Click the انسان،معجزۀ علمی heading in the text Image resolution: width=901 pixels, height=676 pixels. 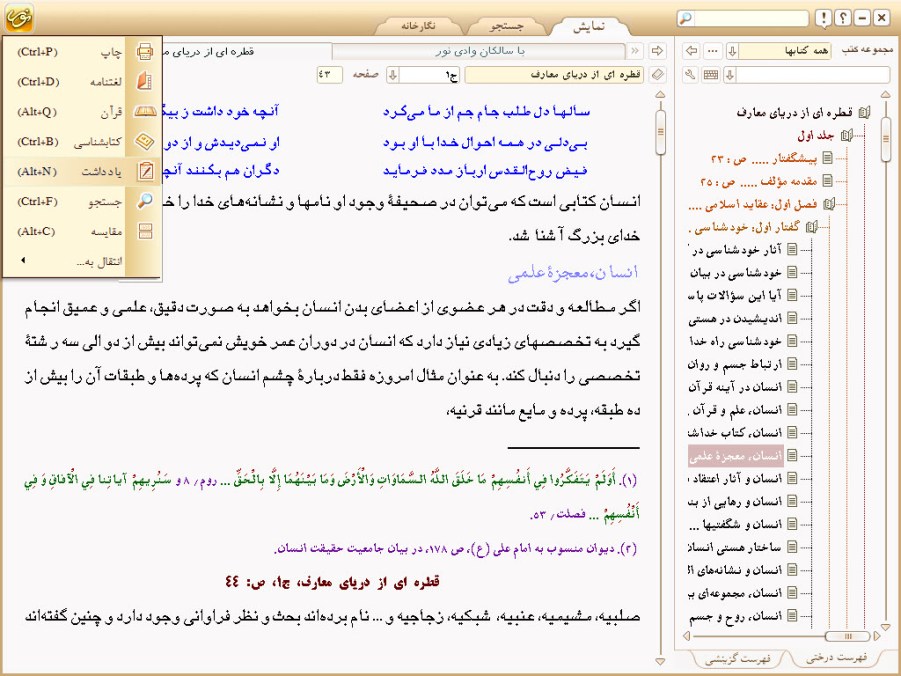[573, 273]
